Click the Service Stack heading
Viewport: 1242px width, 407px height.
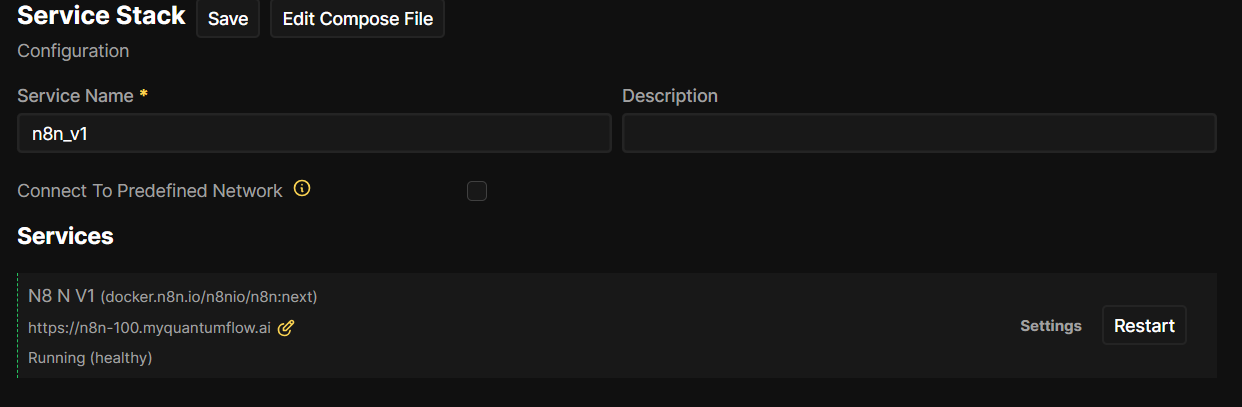(x=101, y=16)
